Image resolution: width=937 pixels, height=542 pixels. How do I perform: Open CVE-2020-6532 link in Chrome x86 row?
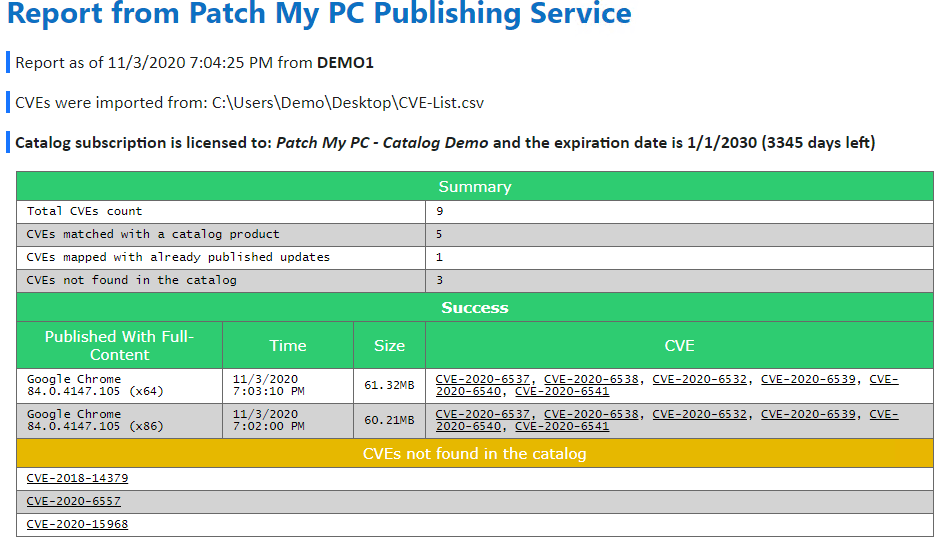click(x=700, y=414)
